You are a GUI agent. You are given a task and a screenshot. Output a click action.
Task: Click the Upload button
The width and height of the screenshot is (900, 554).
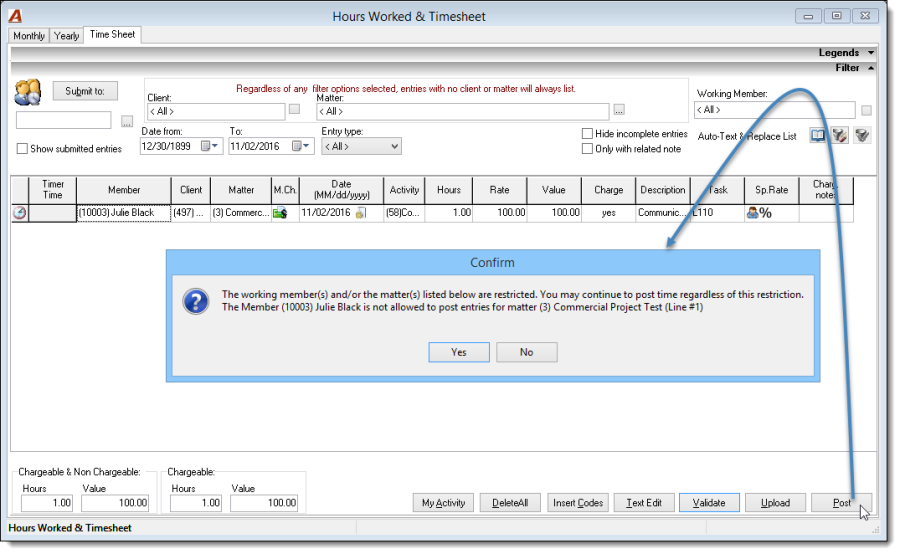(775, 503)
